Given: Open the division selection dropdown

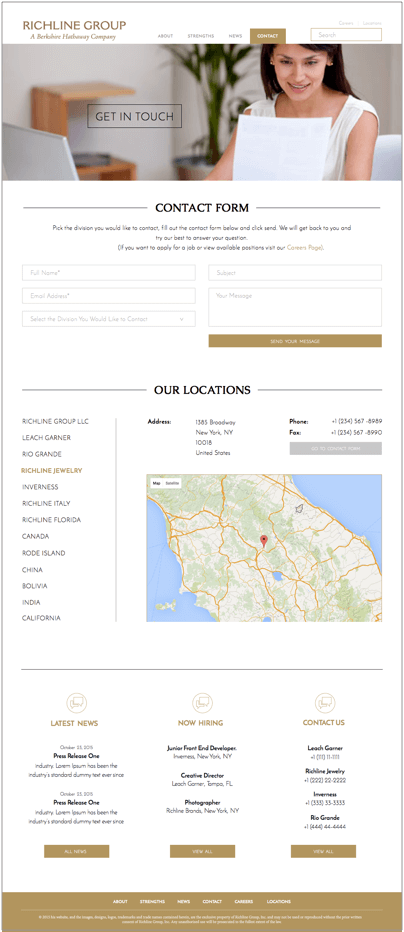Looking at the screenshot, I should (x=109, y=319).
